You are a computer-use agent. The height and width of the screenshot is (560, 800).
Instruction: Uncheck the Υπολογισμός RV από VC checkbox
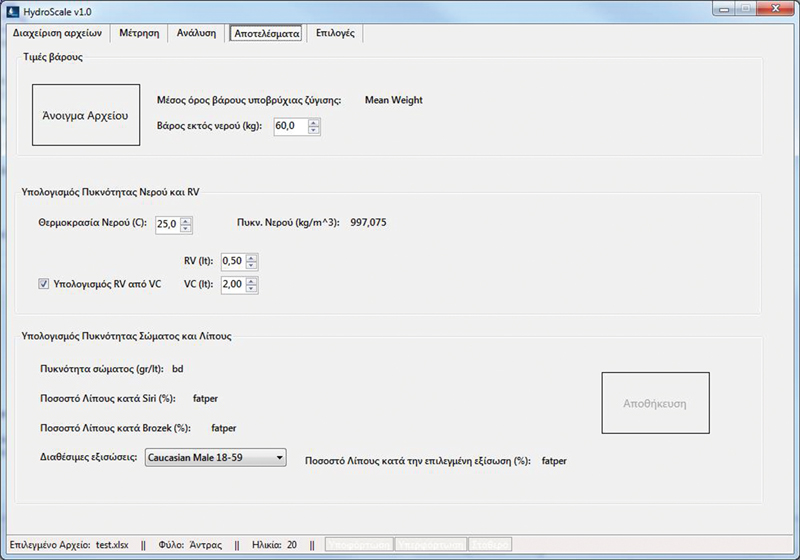pyautogui.click(x=43, y=285)
